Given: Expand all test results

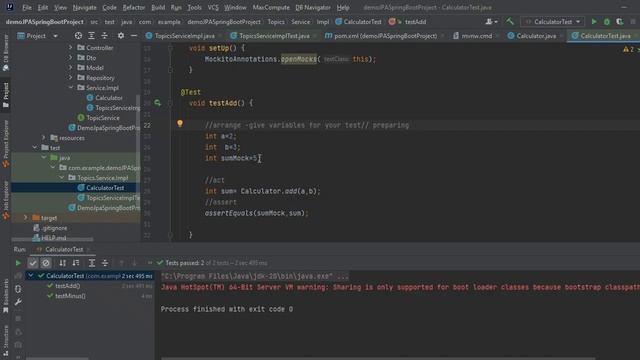Looking at the screenshot, I should (x=92, y=263).
